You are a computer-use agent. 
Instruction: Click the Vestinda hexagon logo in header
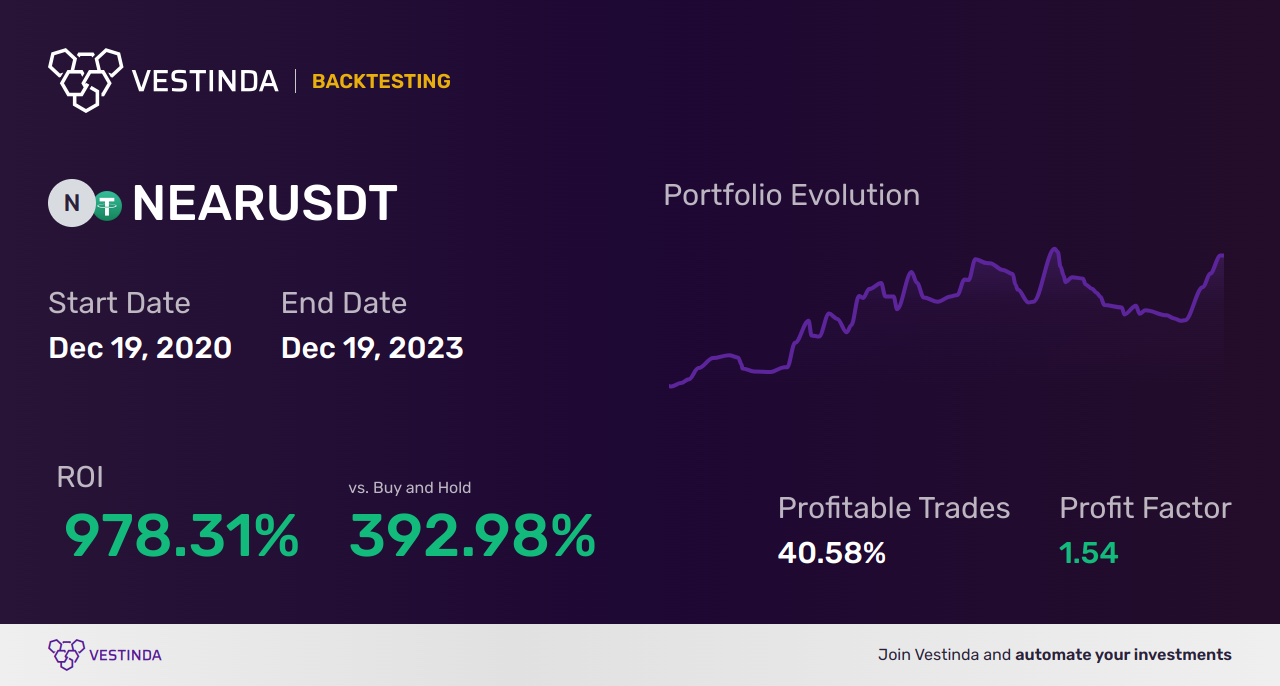pyautogui.click(x=85, y=78)
